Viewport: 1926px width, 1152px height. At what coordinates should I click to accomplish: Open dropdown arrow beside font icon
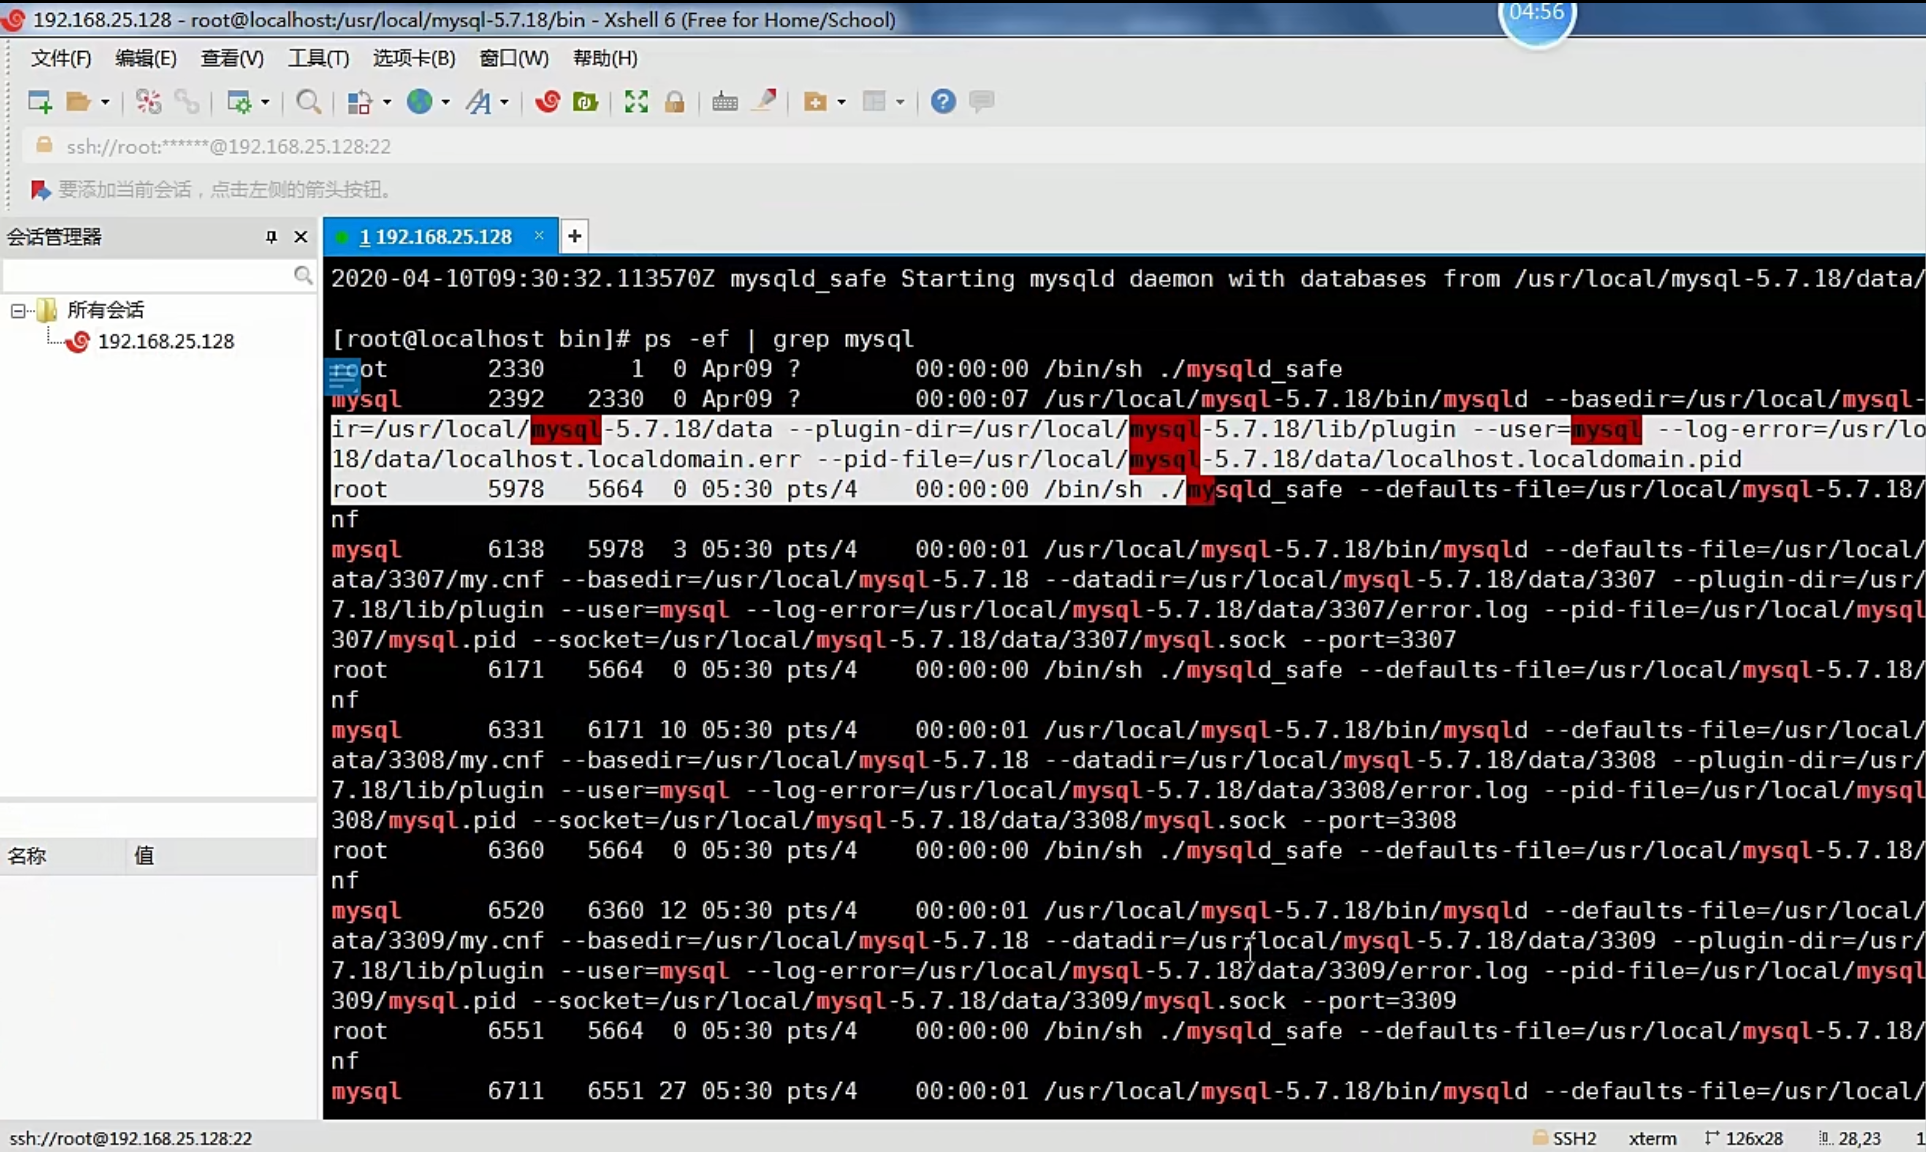[x=504, y=101]
